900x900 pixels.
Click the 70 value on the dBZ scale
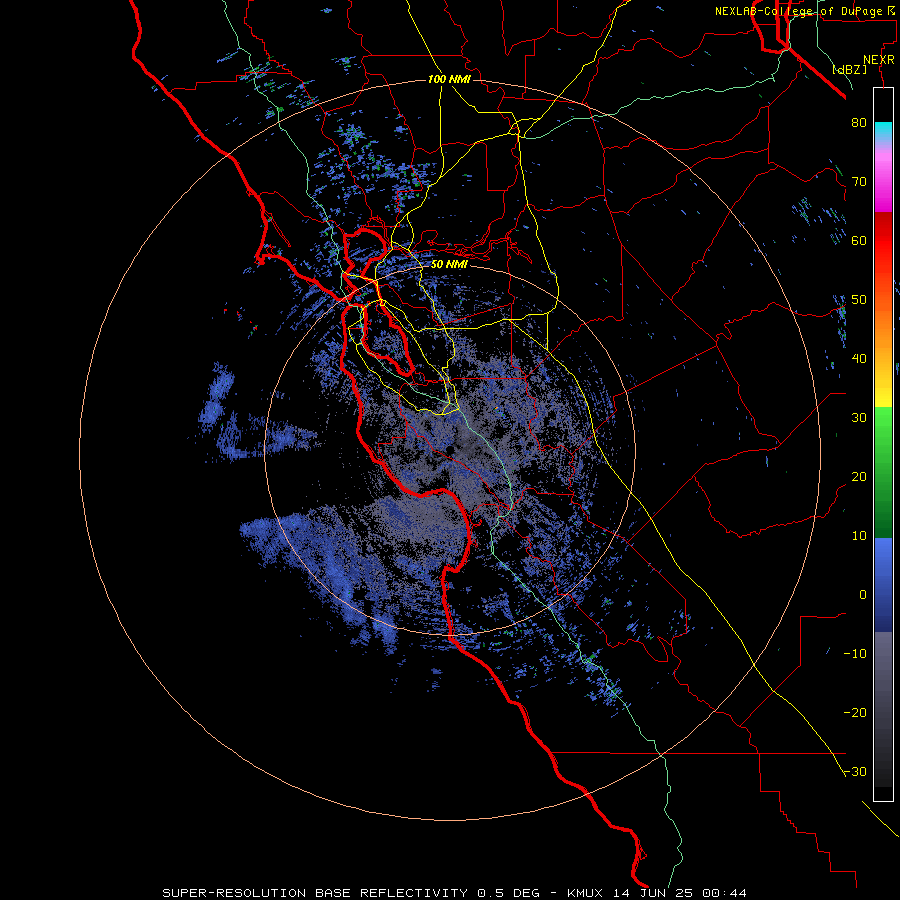point(859,181)
